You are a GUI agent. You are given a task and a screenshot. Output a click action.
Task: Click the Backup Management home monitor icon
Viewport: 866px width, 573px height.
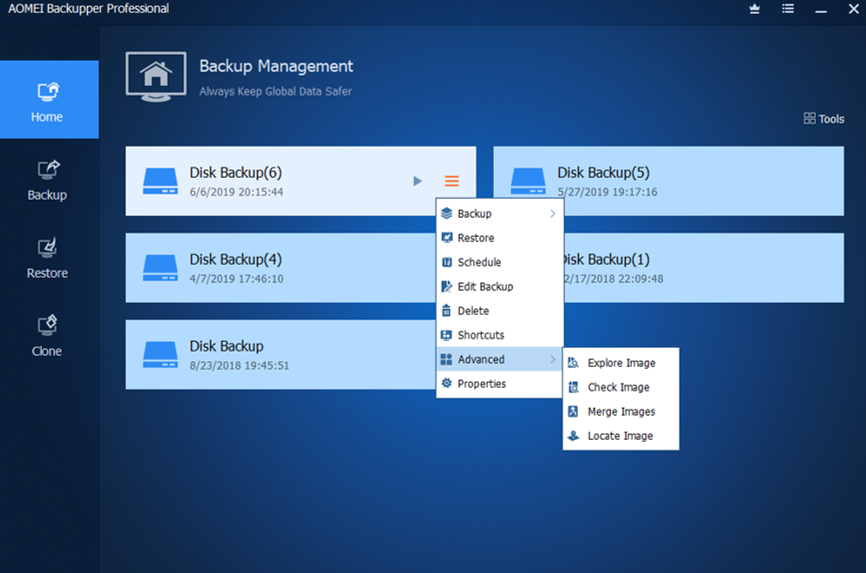click(x=156, y=77)
